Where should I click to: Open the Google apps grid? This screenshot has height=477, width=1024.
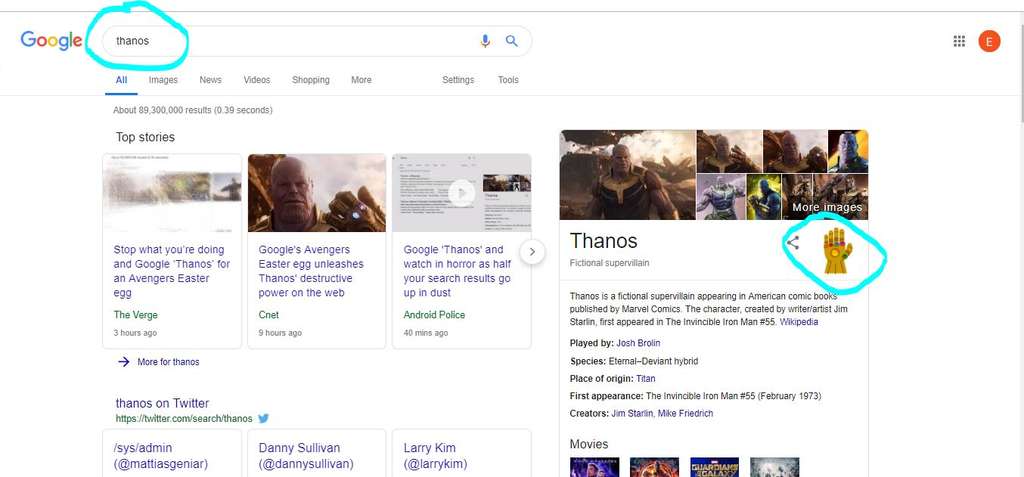959,41
